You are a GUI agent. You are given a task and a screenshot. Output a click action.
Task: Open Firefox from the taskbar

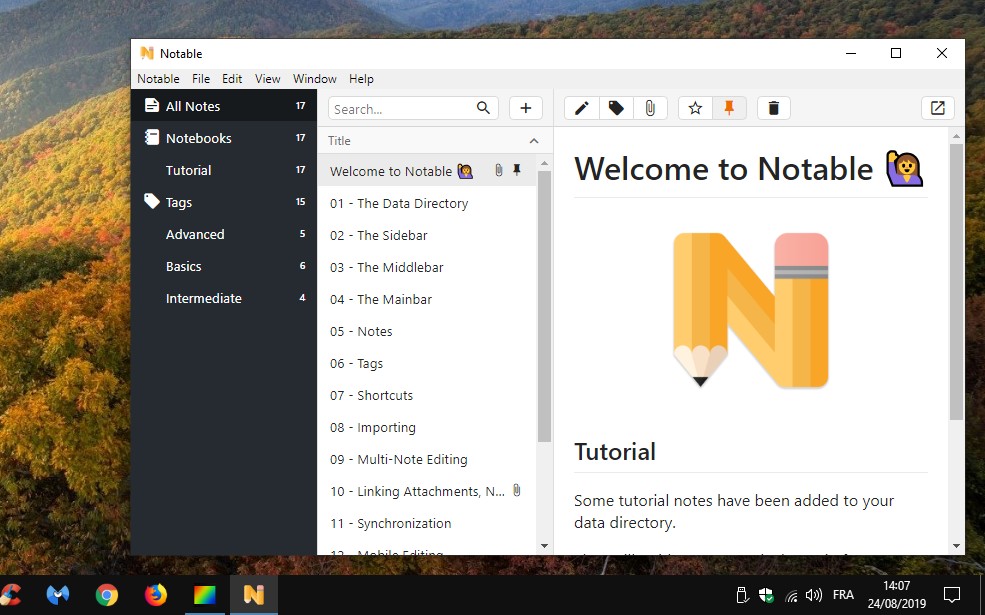coord(156,594)
